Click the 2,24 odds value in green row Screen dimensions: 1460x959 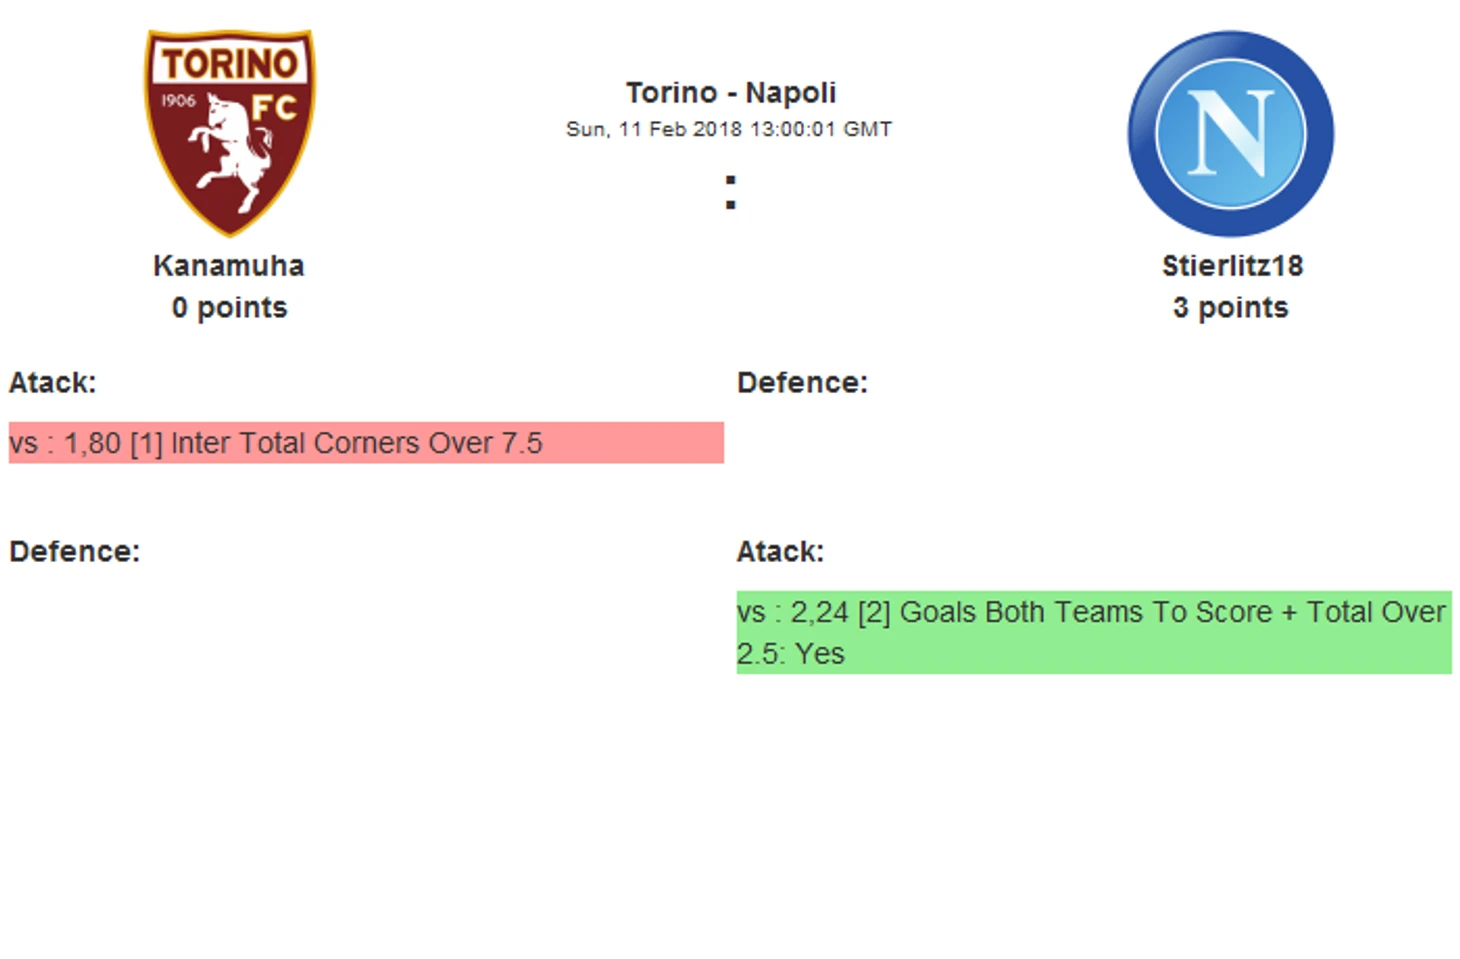click(x=819, y=612)
